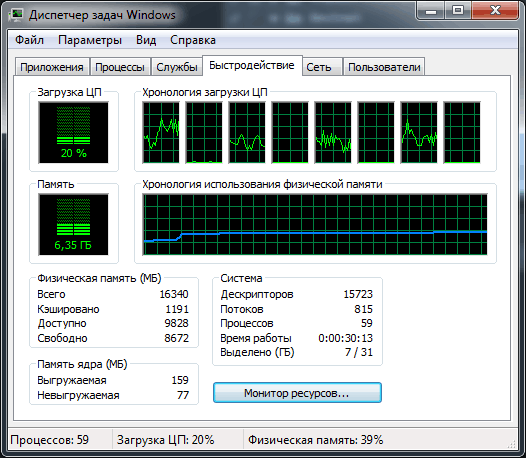Click the physical memory usage history graph

(x=315, y=224)
